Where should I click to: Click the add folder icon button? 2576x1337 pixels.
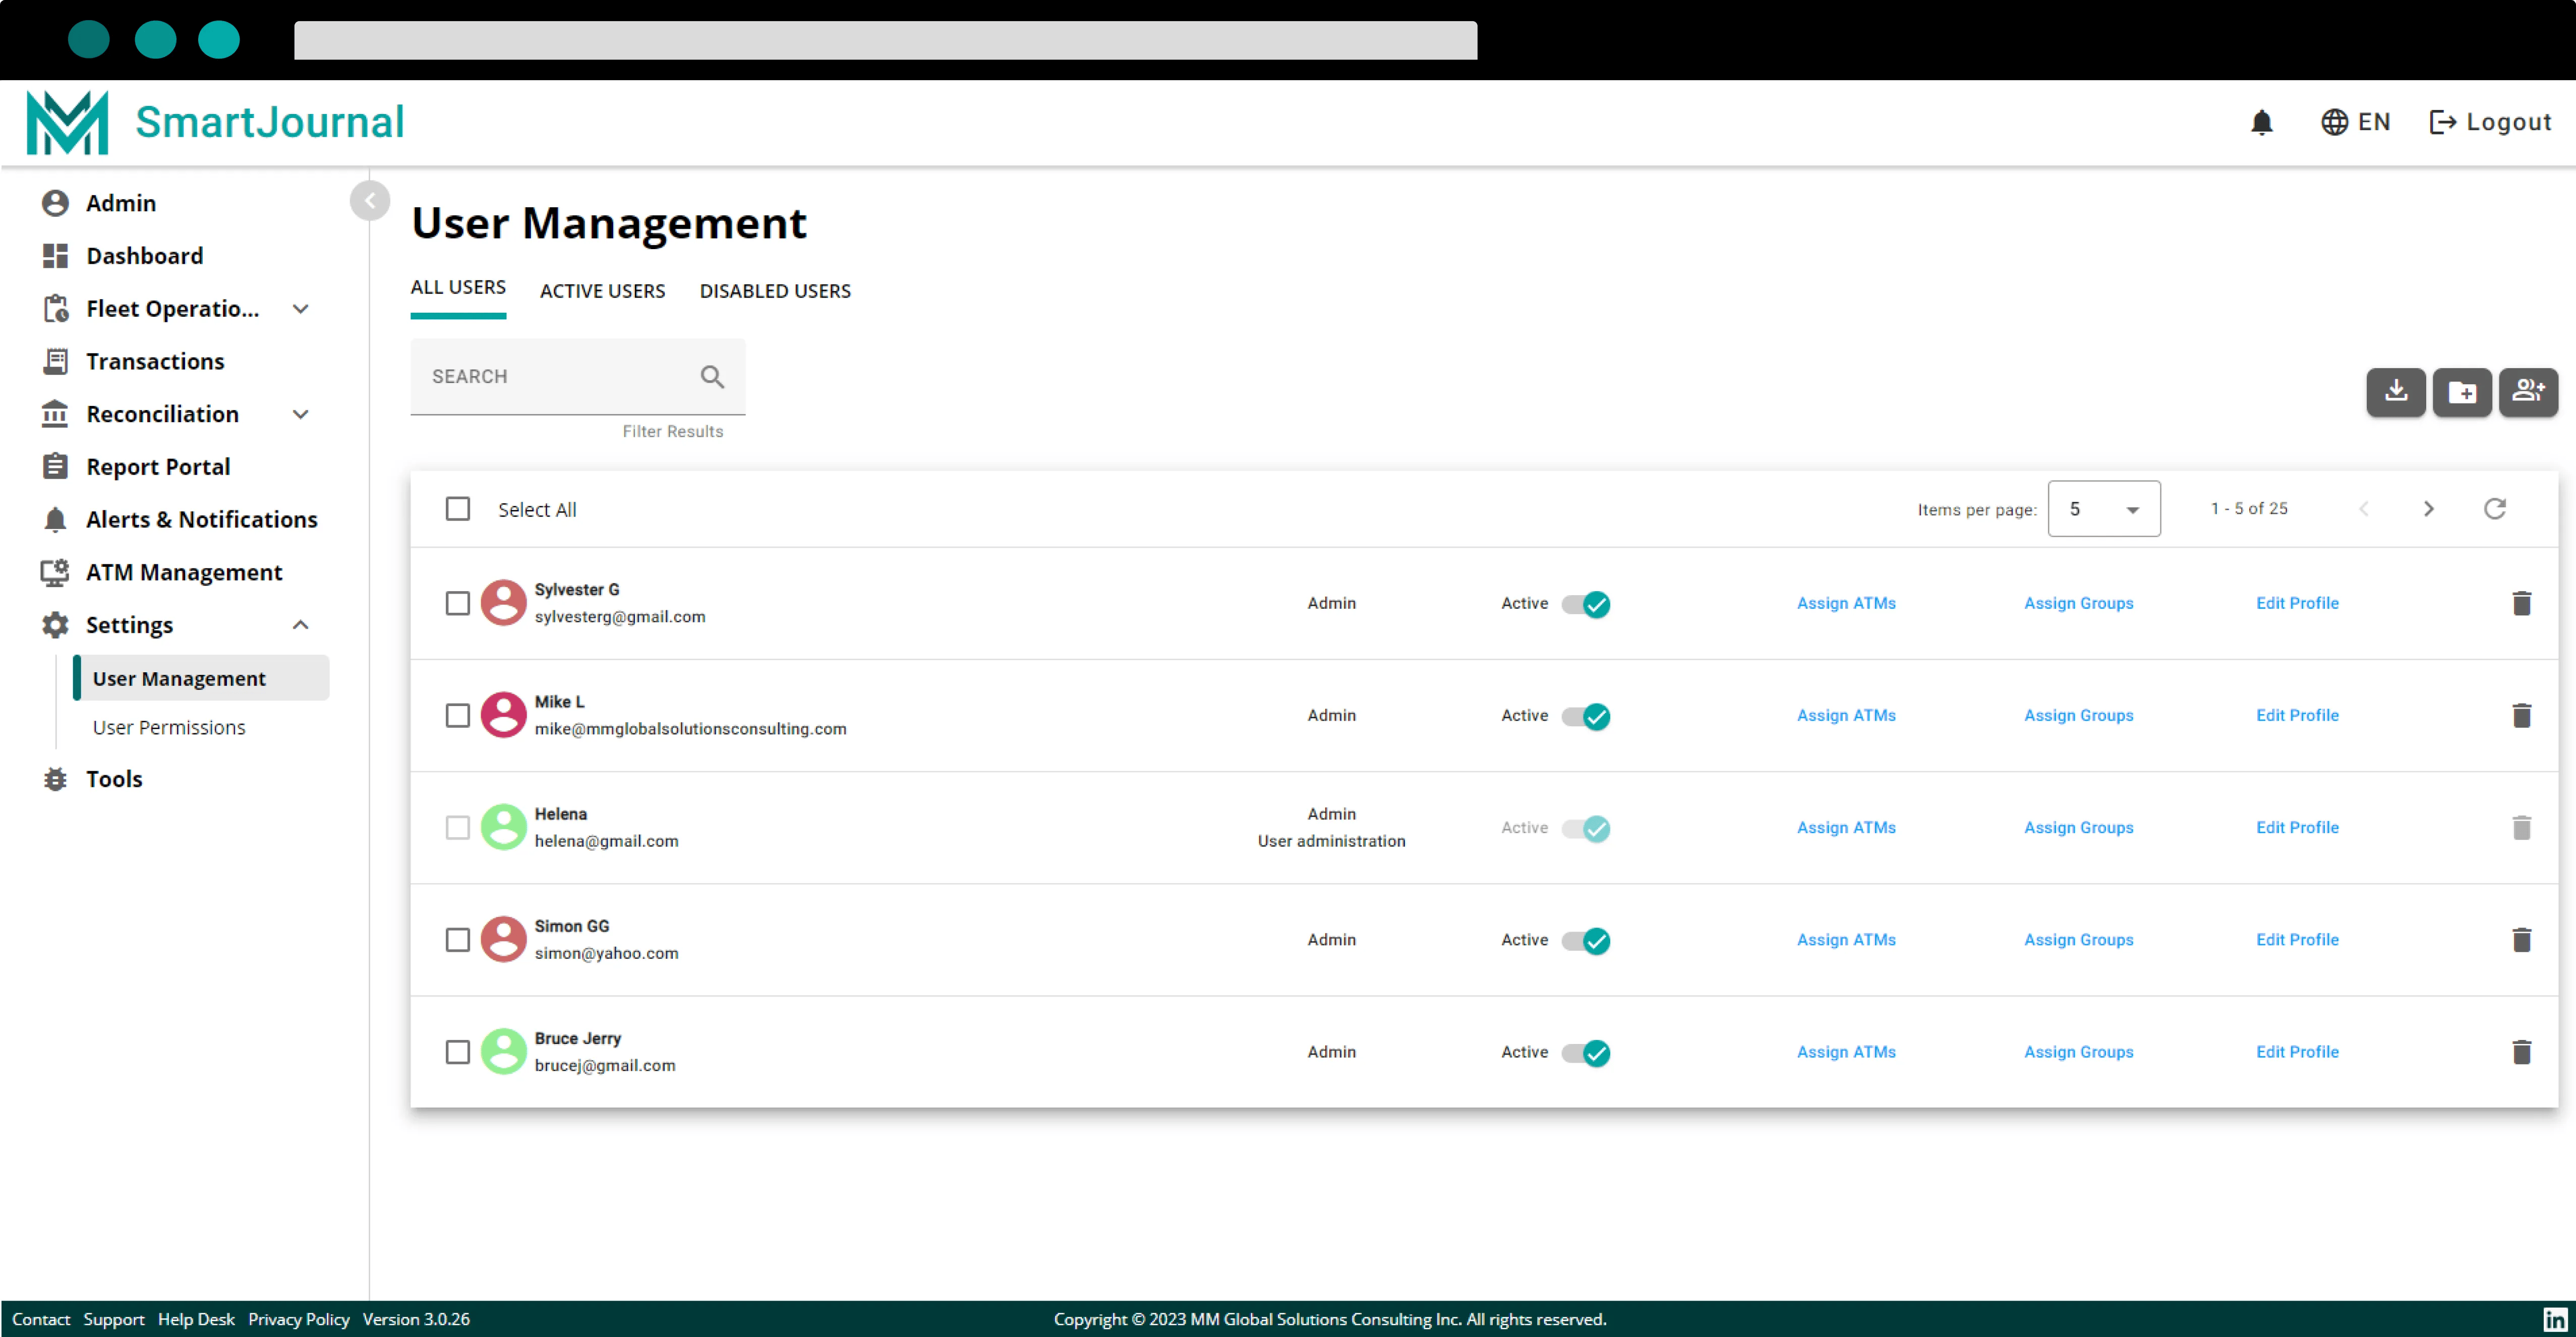[2461, 391]
